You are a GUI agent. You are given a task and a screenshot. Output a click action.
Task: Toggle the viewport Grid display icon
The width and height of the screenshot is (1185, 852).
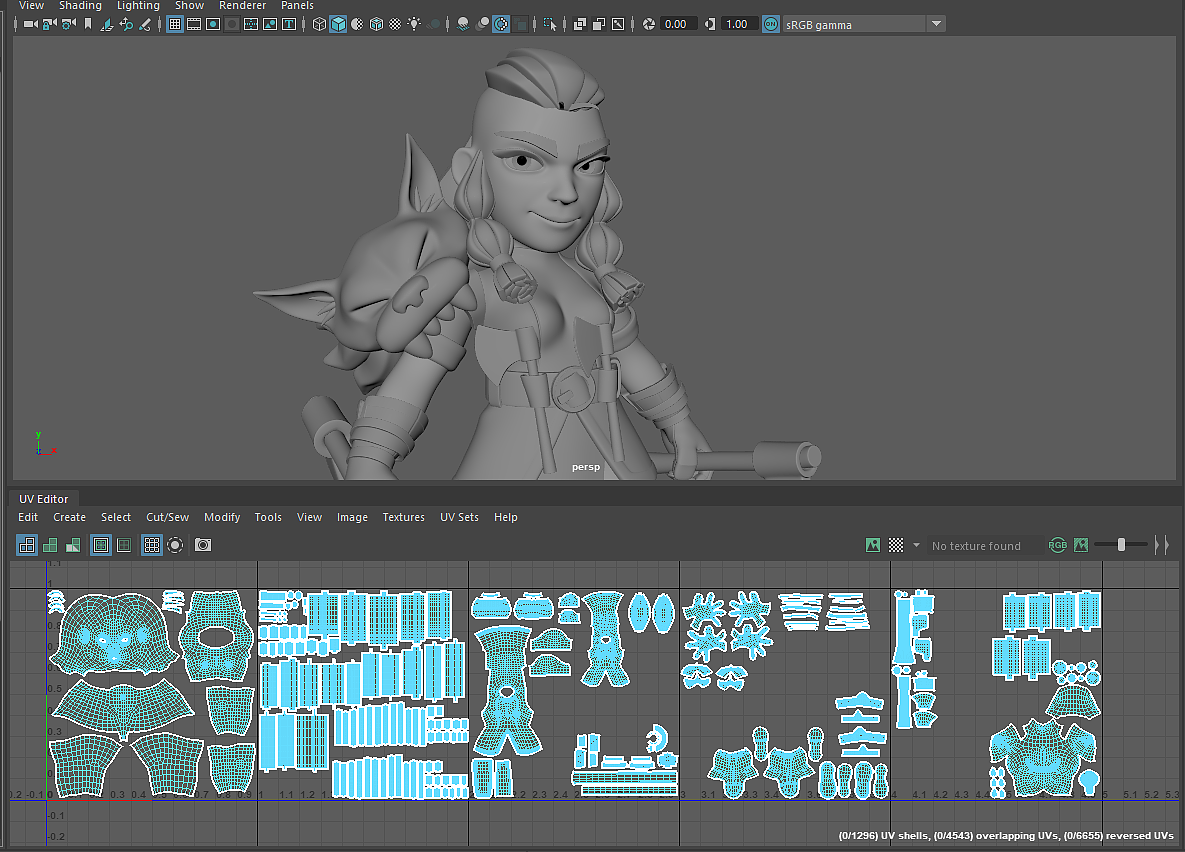coord(175,24)
